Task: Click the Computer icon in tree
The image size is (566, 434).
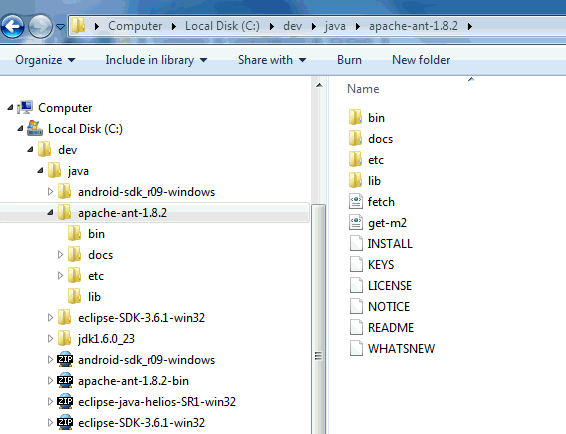Action: [x=25, y=108]
